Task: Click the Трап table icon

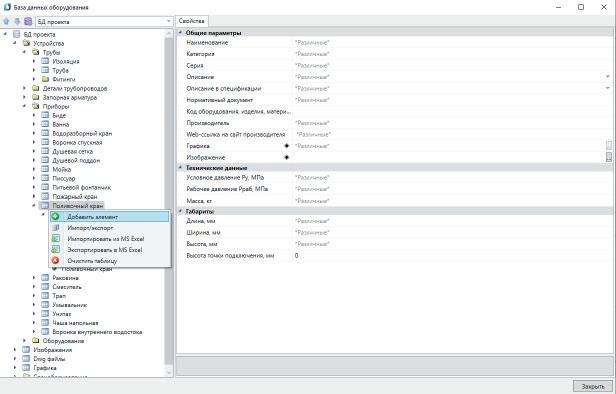Action: (45, 296)
